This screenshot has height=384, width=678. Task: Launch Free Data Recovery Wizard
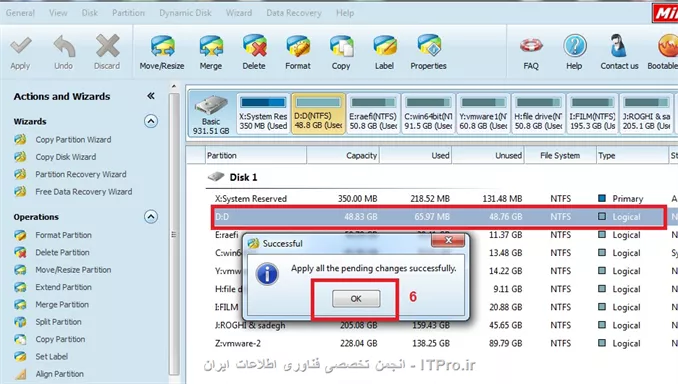(x=84, y=192)
